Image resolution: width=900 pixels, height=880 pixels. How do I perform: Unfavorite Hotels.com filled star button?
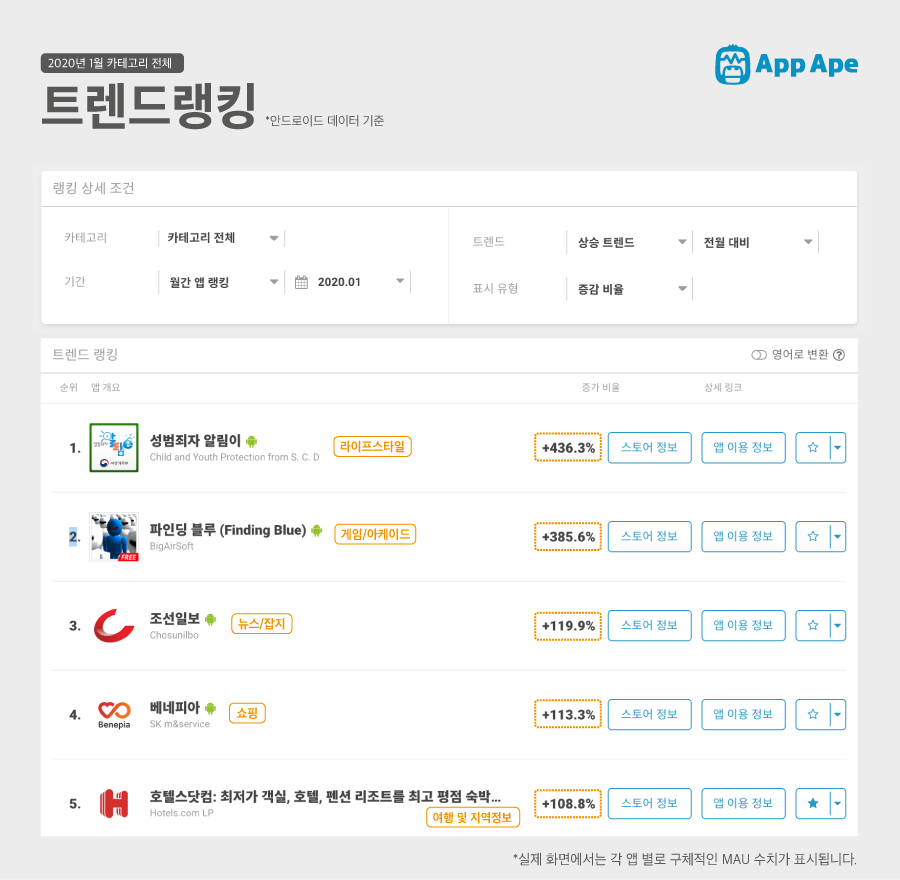coord(813,804)
